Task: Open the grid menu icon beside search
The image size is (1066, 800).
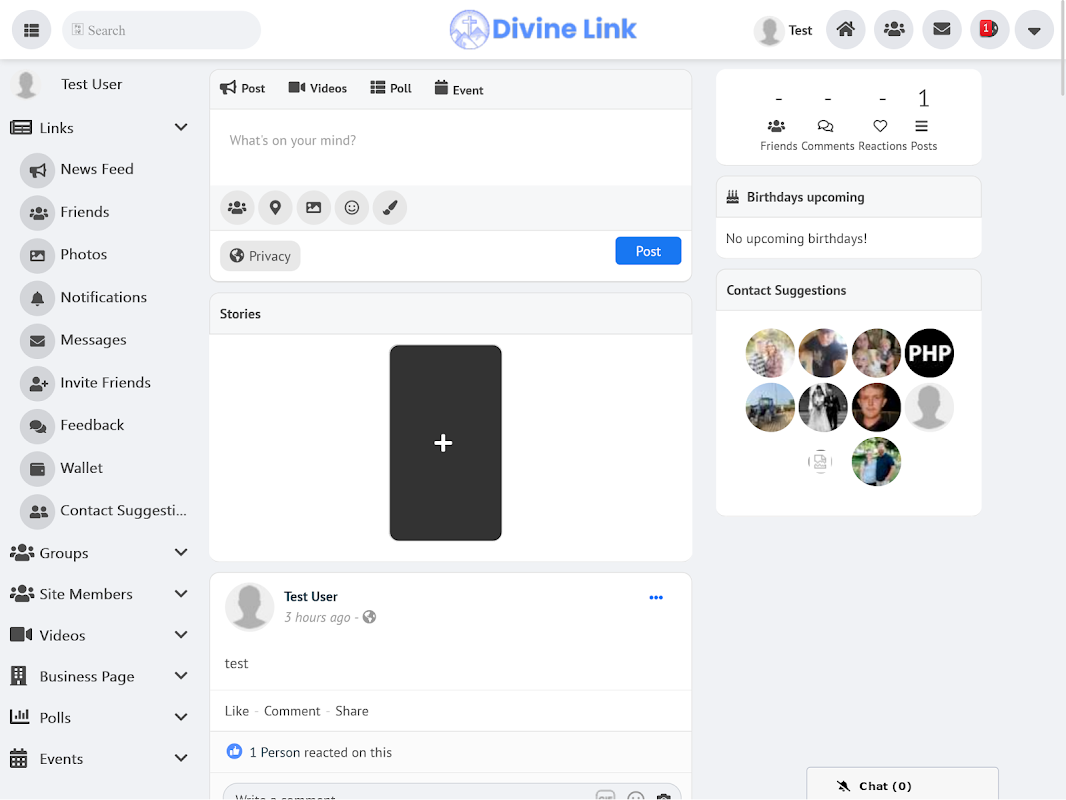Action: pos(31,30)
